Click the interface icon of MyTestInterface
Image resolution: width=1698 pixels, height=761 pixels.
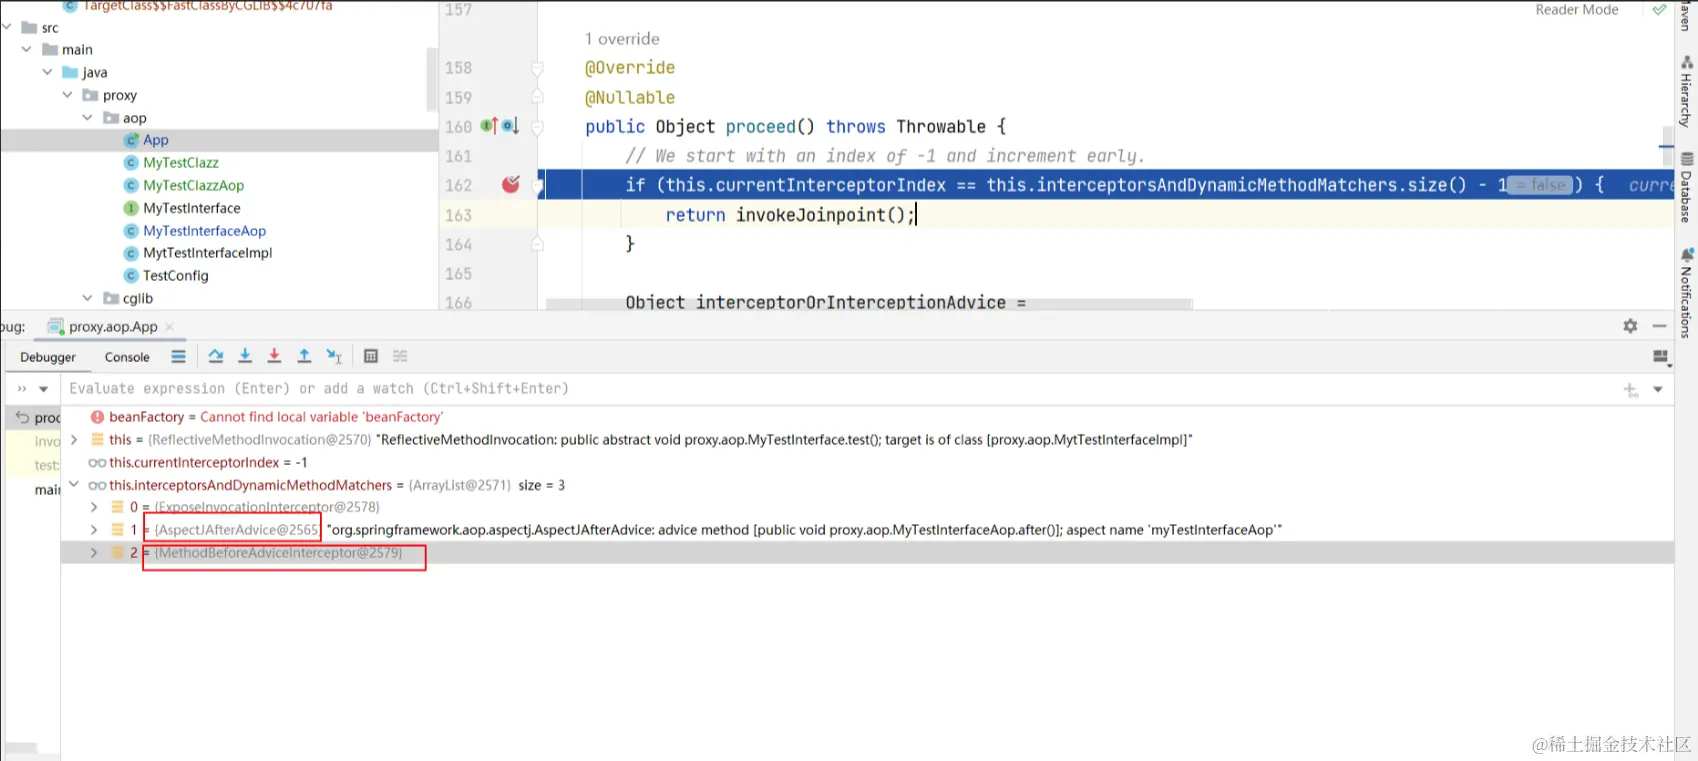pos(131,208)
